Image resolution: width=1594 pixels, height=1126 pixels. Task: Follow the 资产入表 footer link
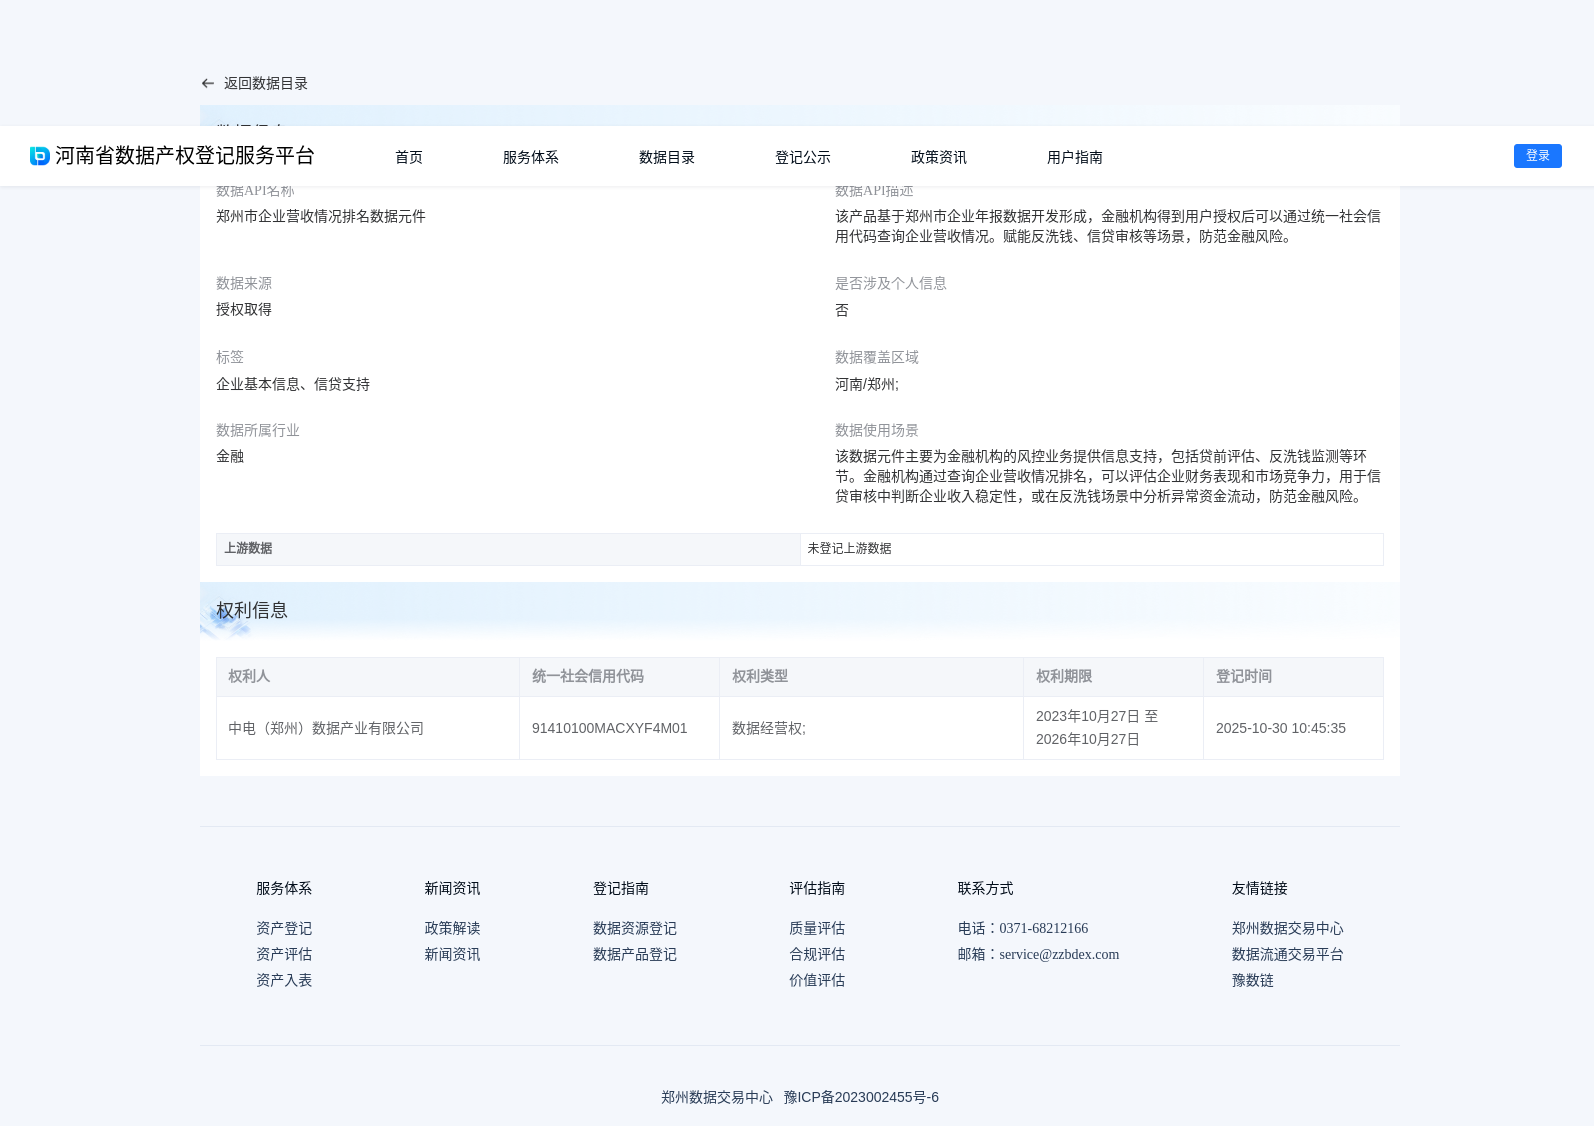click(x=284, y=981)
